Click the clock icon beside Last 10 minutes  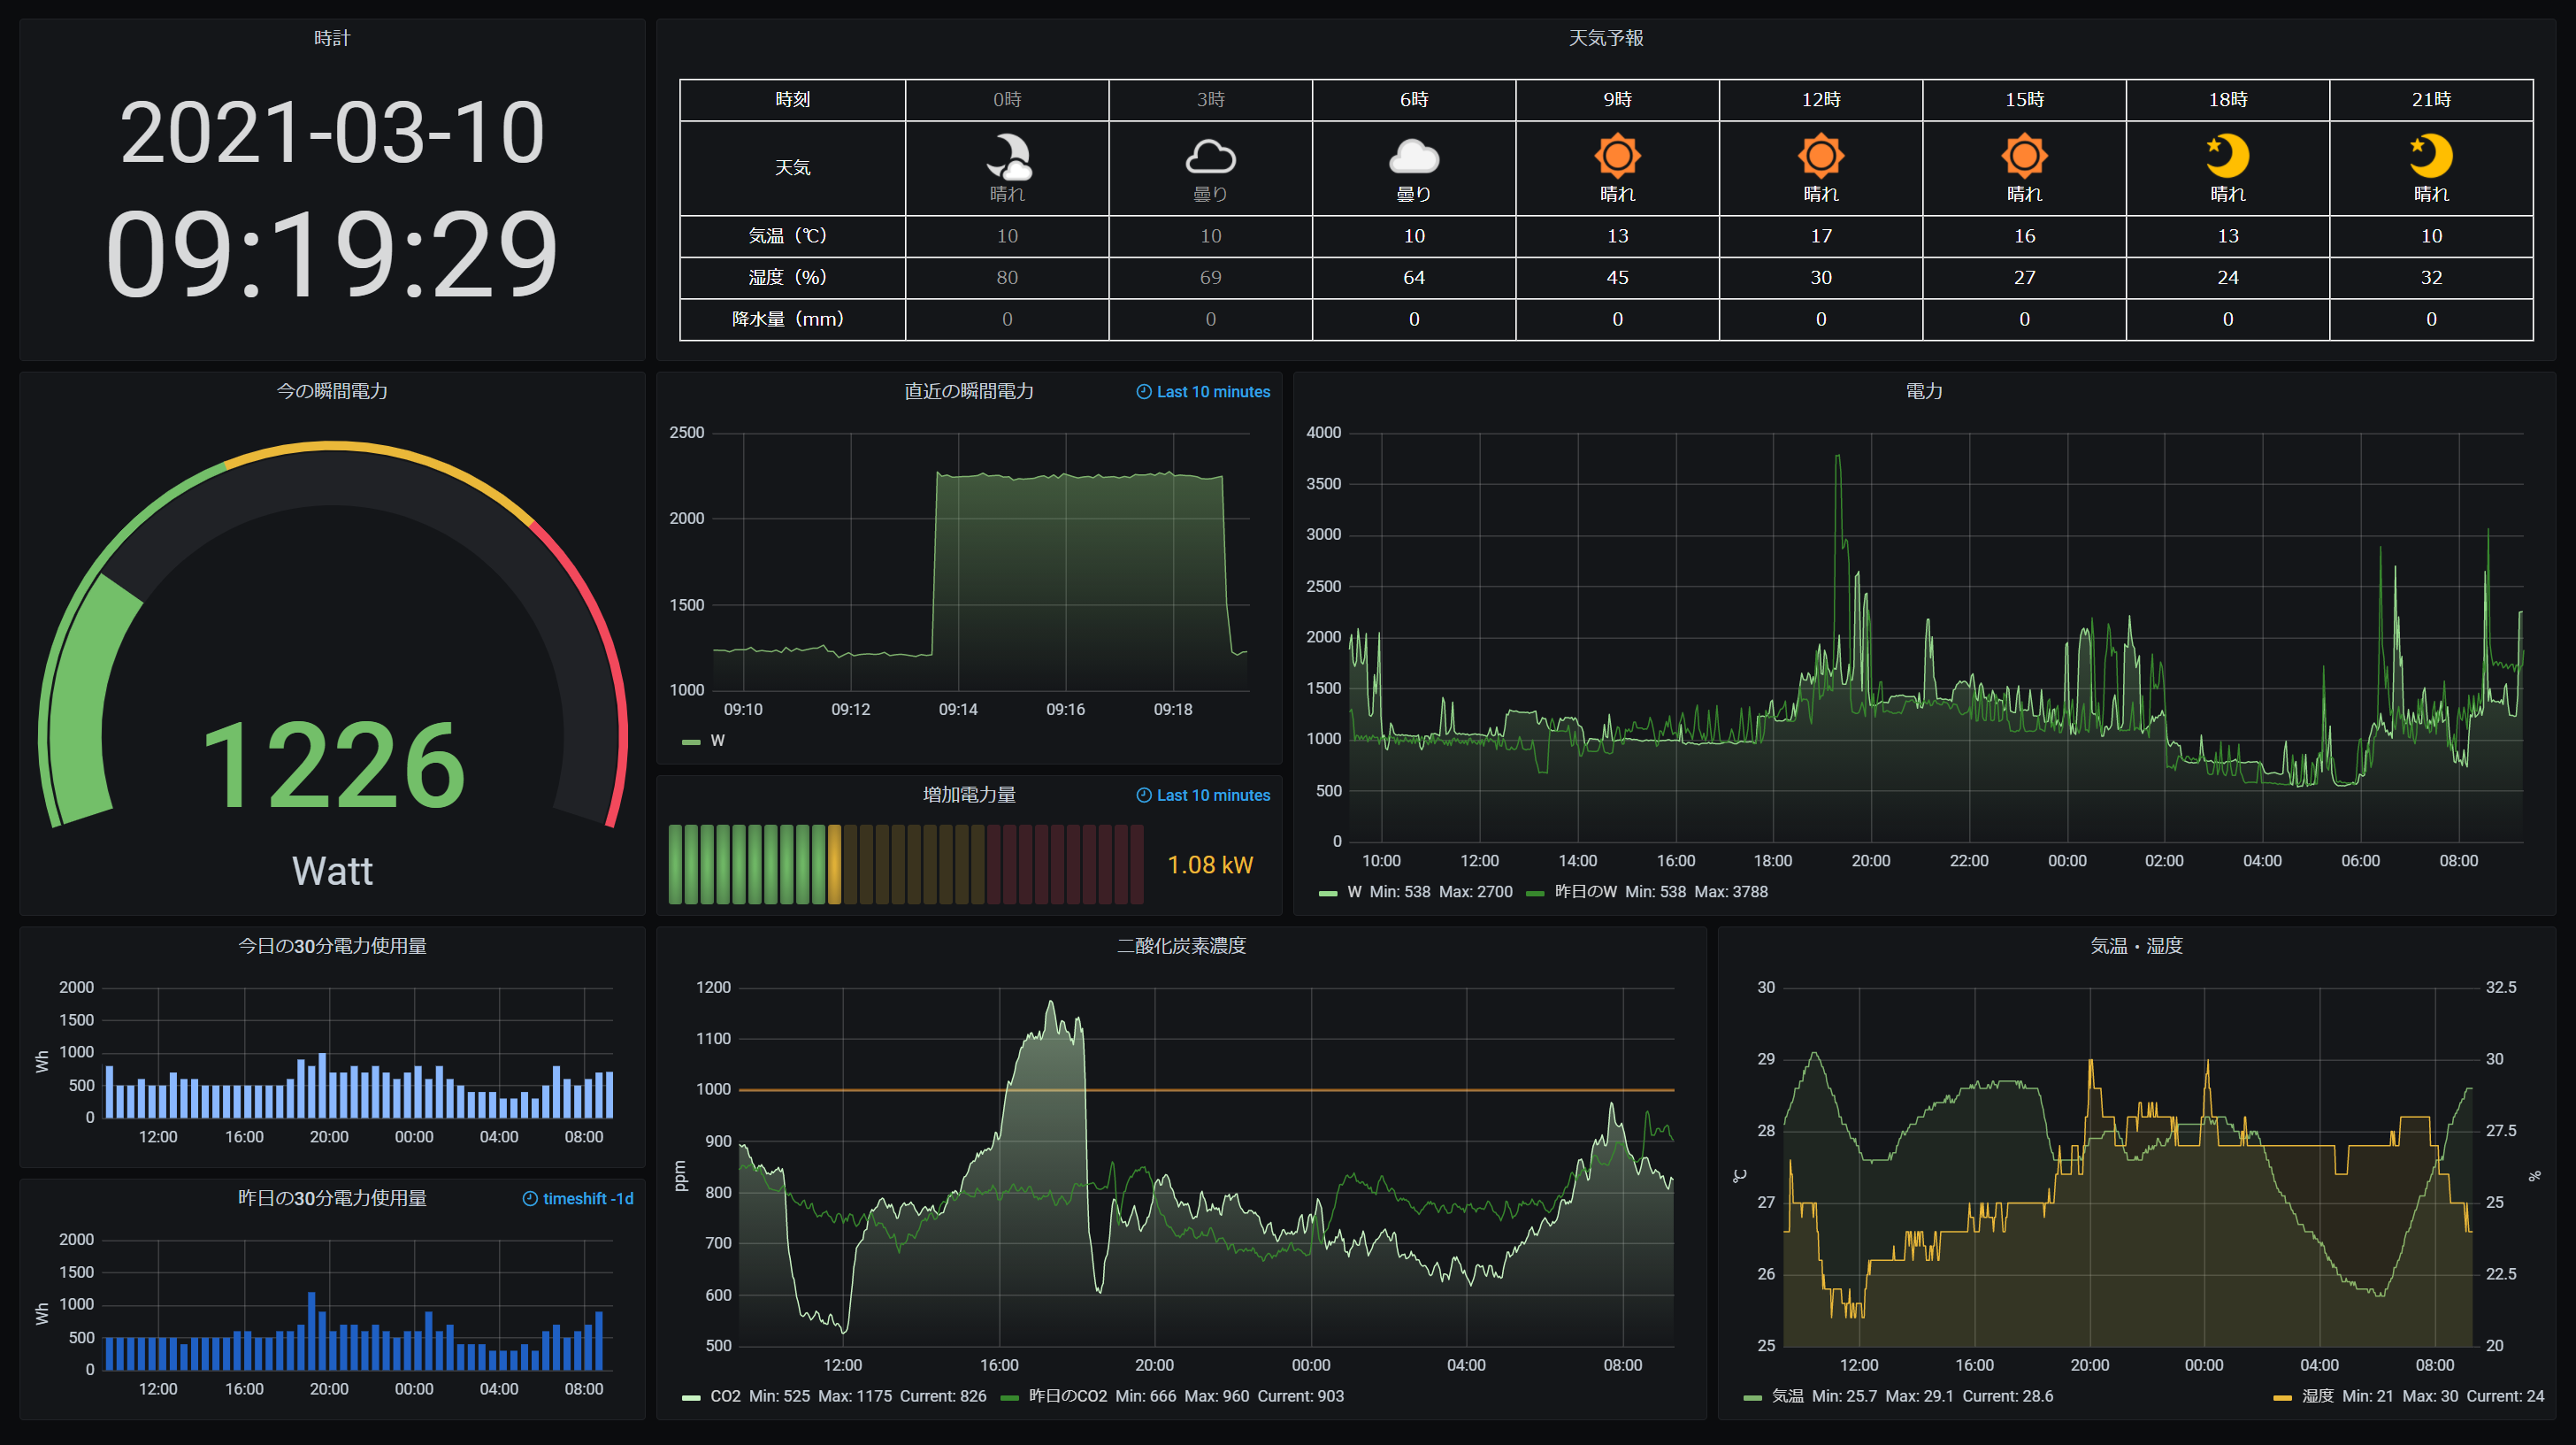tap(1143, 391)
